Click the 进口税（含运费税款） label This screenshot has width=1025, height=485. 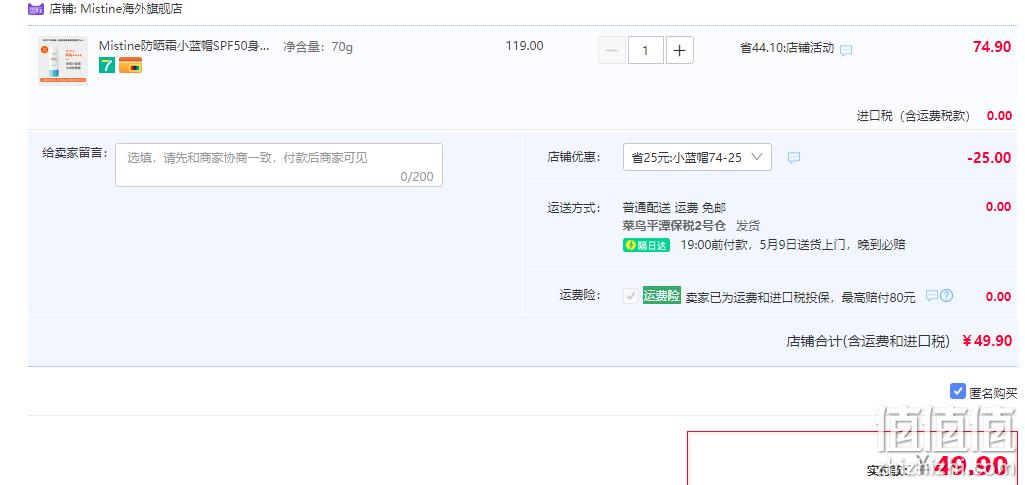coord(914,116)
